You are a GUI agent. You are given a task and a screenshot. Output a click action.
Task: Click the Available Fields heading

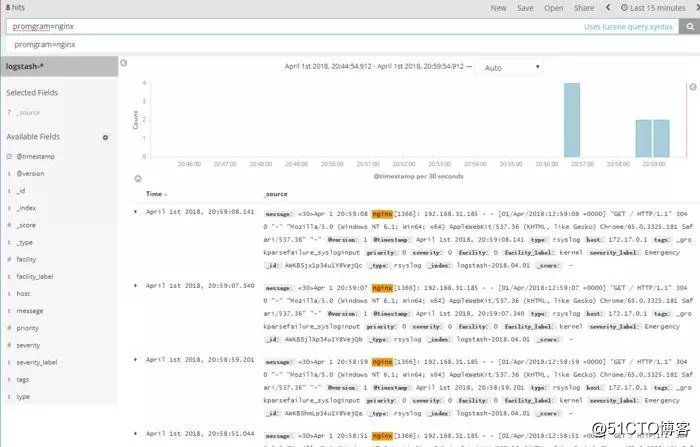[33, 137]
